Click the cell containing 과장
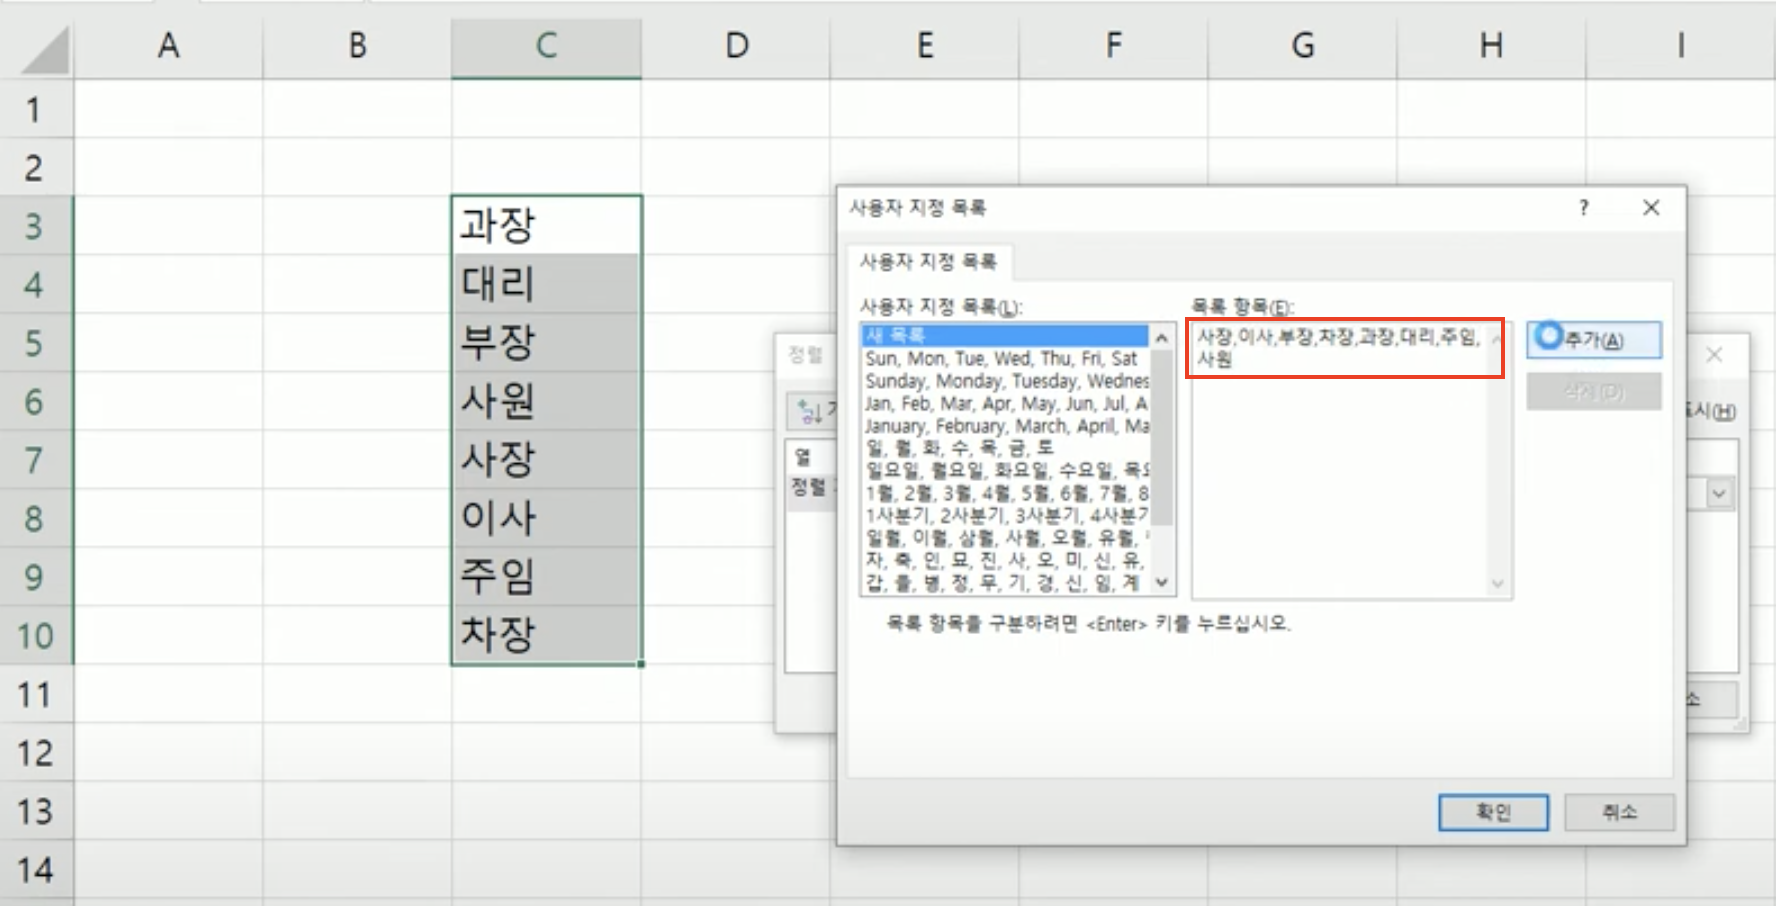The height and width of the screenshot is (906, 1776). point(546,225)
